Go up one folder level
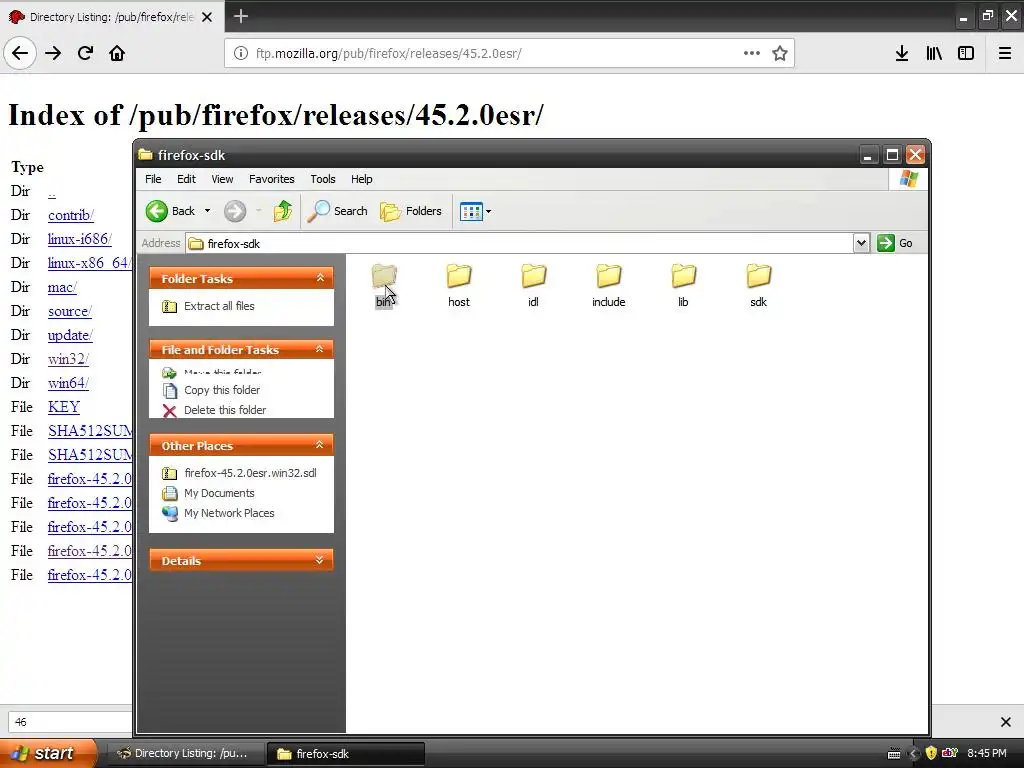Viewport: 1024px width, 768px height. pyautogui.click(x=283, y=211)
